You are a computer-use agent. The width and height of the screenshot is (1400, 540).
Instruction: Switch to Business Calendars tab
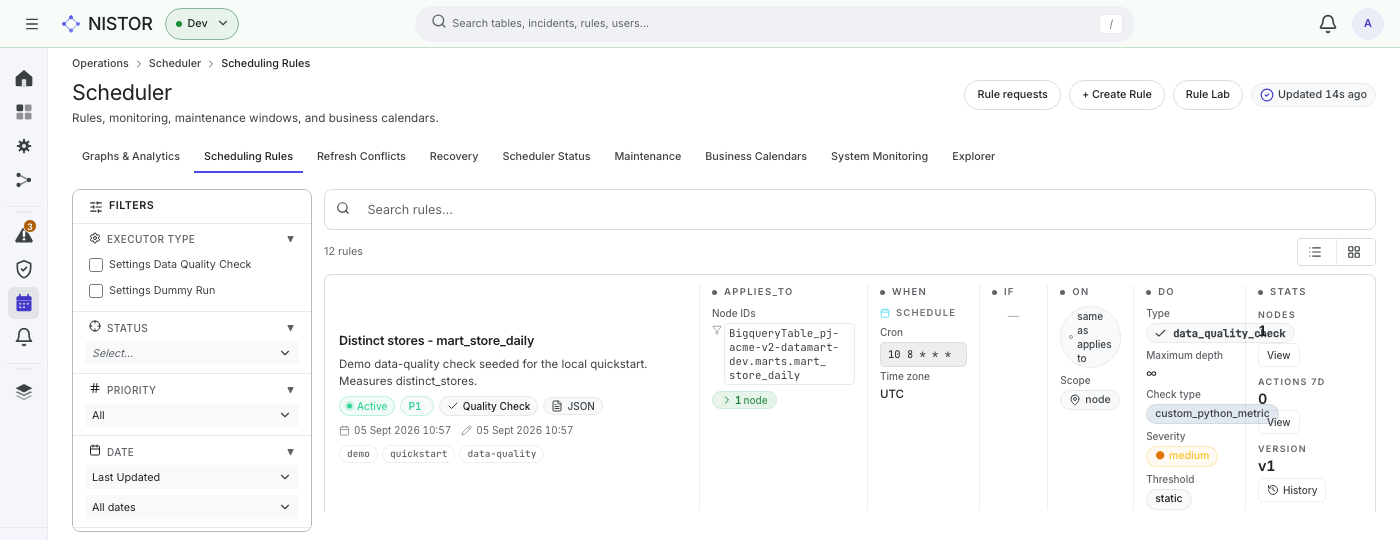click(x=756, y=156)
